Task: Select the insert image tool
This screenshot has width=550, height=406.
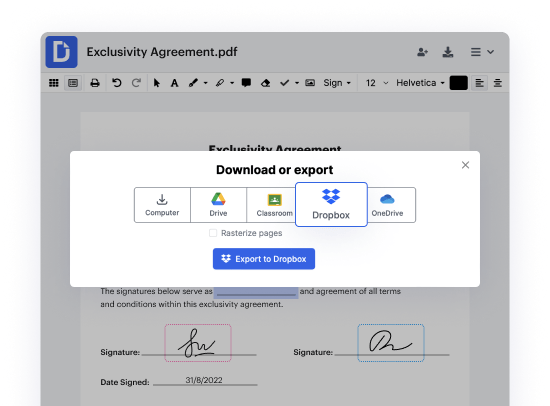Action: click(310, 83)
